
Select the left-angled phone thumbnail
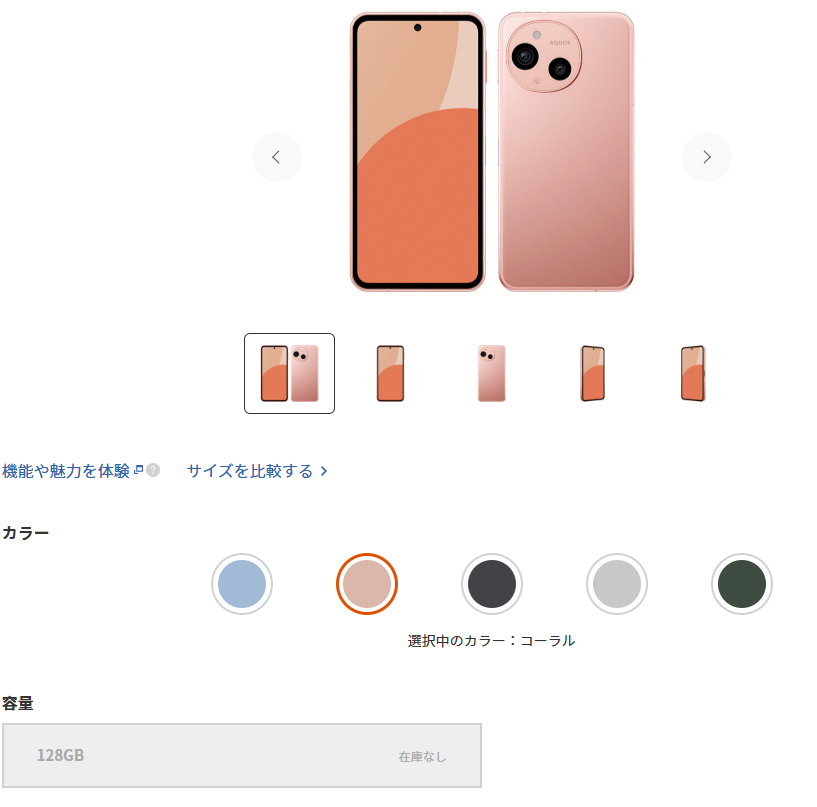click(x=592, y=373)
